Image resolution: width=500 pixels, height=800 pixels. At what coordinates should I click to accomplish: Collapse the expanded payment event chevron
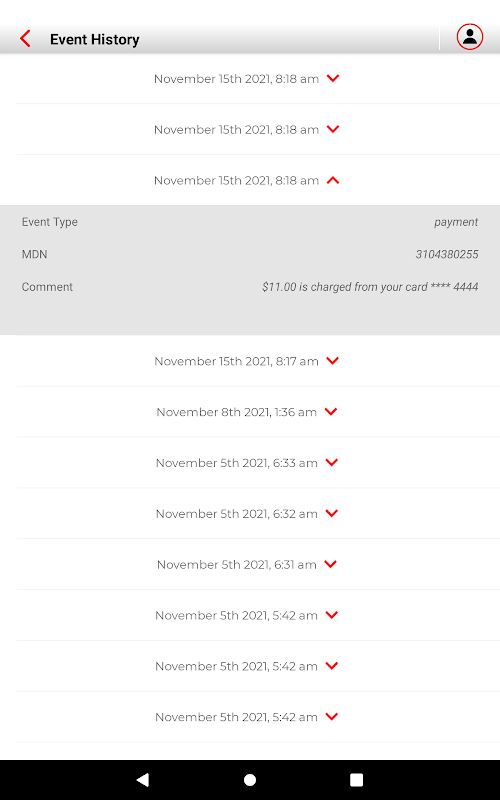333,180
